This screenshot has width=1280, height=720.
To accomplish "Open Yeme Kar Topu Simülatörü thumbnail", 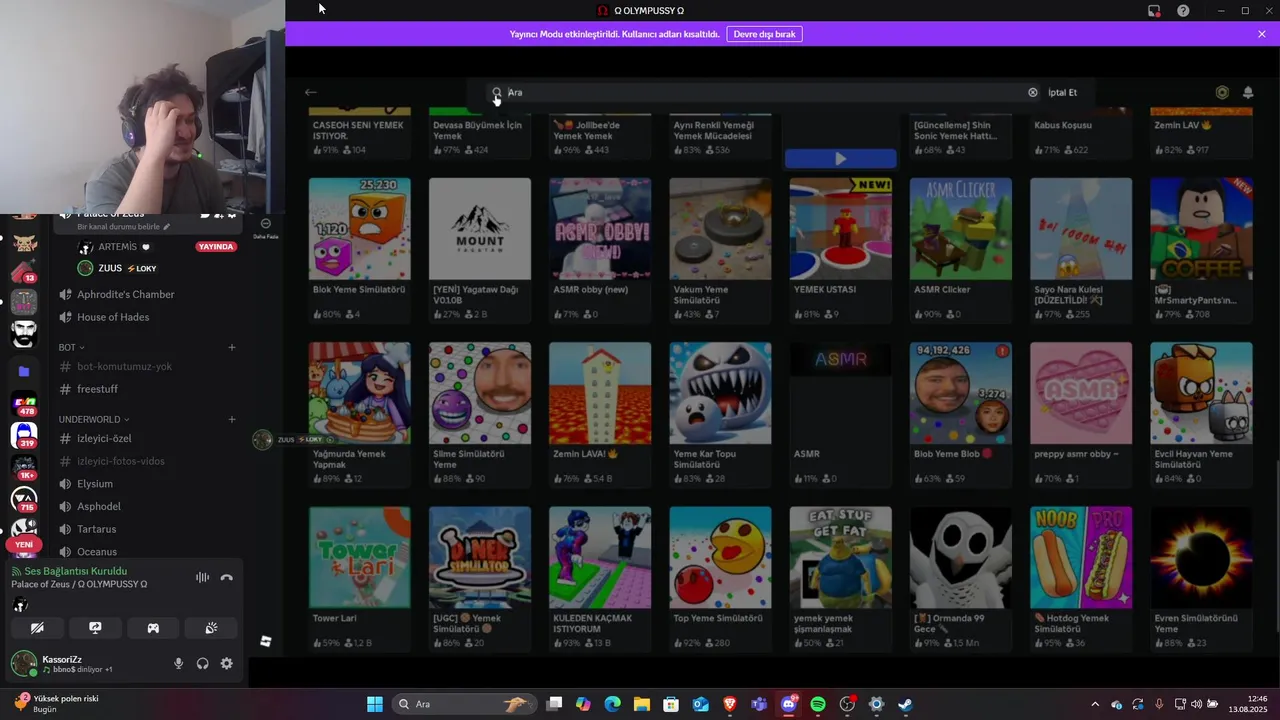I will pyautogui.click(x=720, y=393).
